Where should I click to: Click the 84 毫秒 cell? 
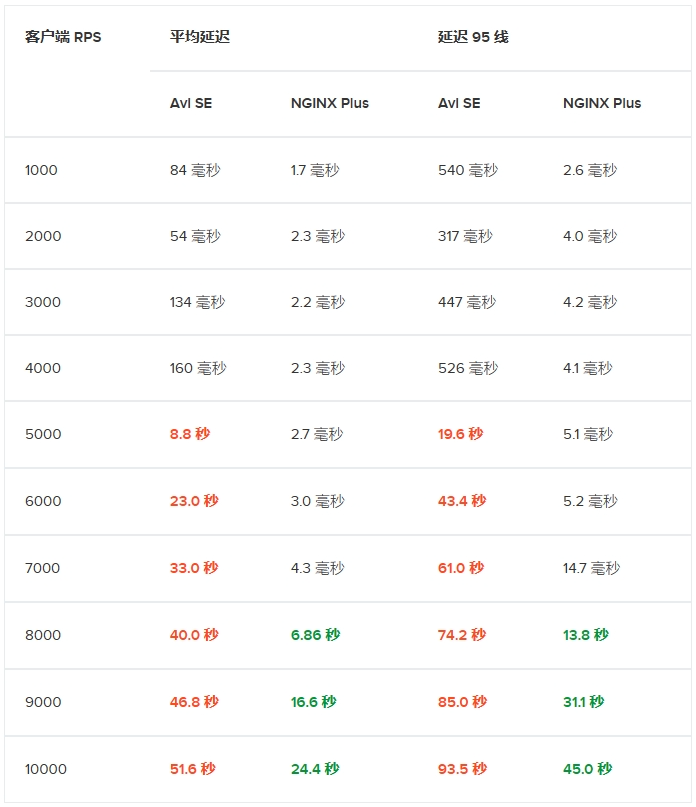195,170
